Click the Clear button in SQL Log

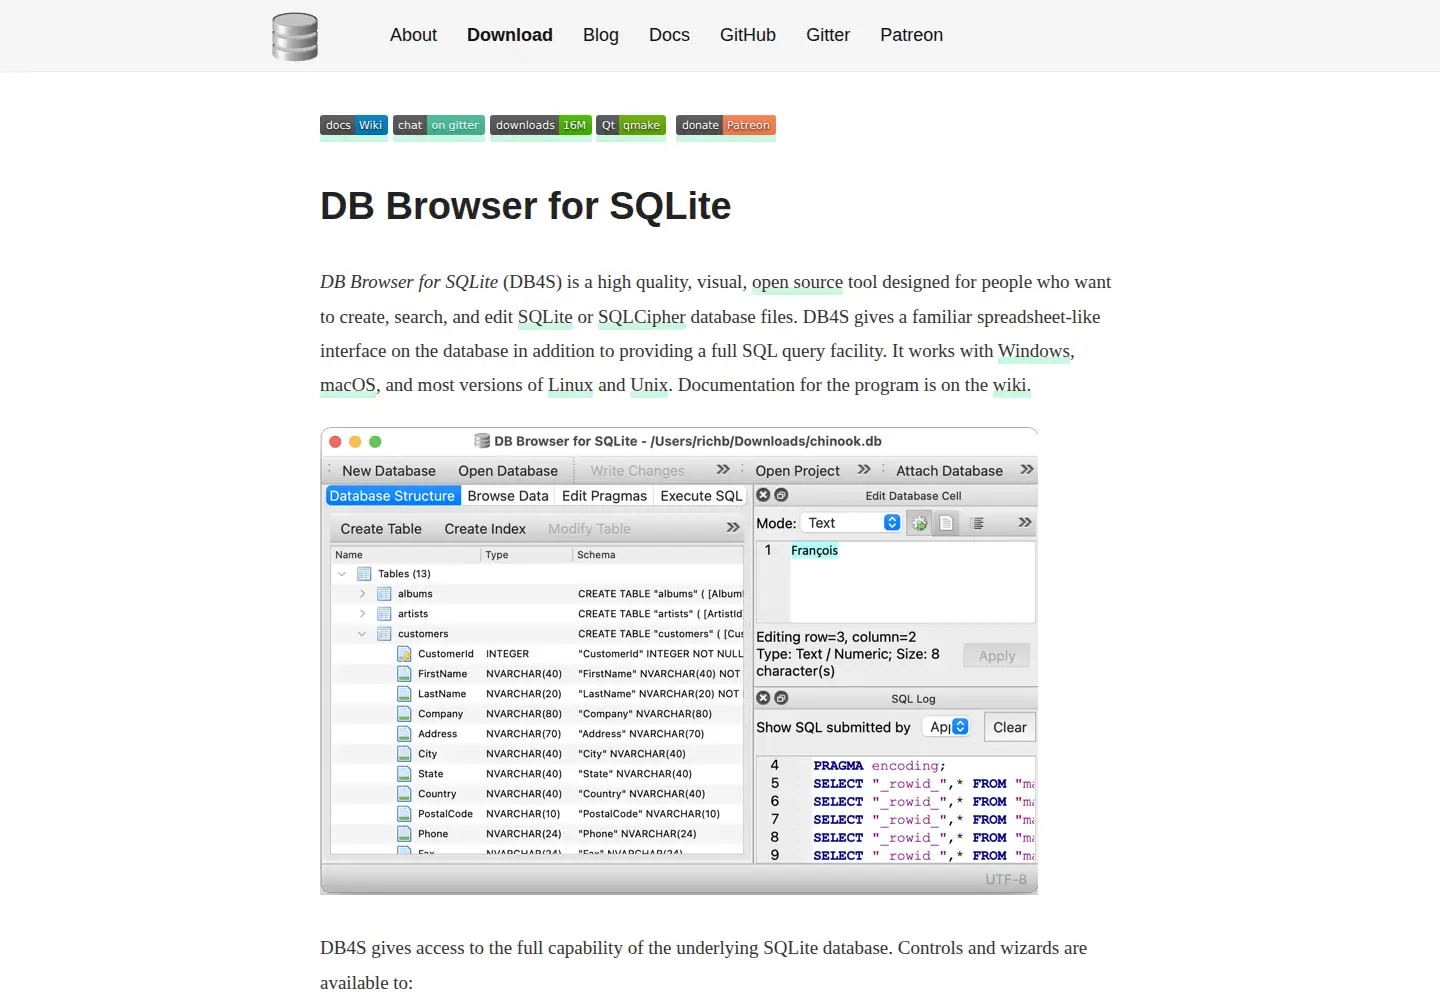(x=1010, y=727)
